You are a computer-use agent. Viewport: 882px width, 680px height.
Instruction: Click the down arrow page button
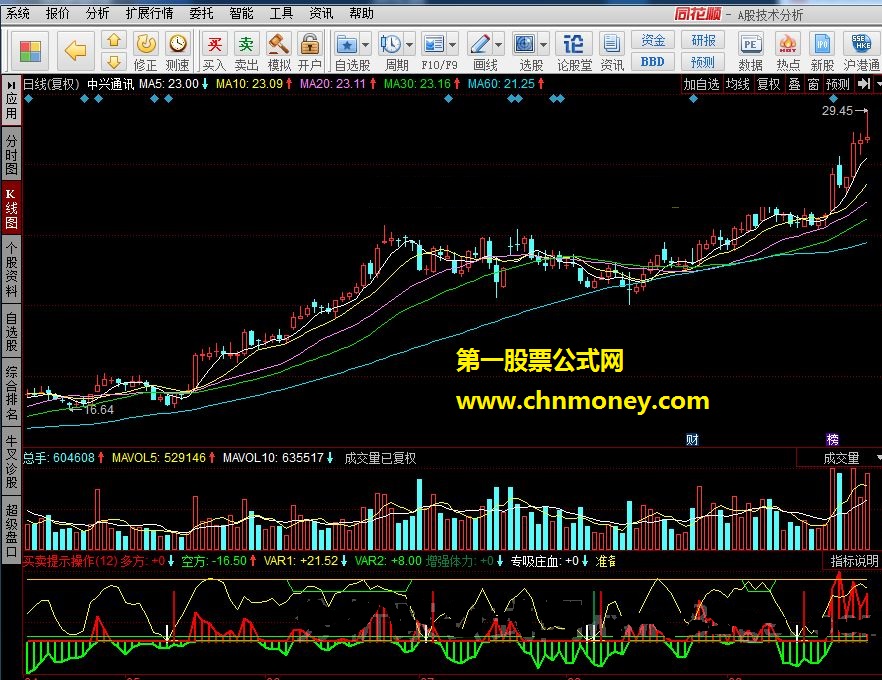click(114, 61)
